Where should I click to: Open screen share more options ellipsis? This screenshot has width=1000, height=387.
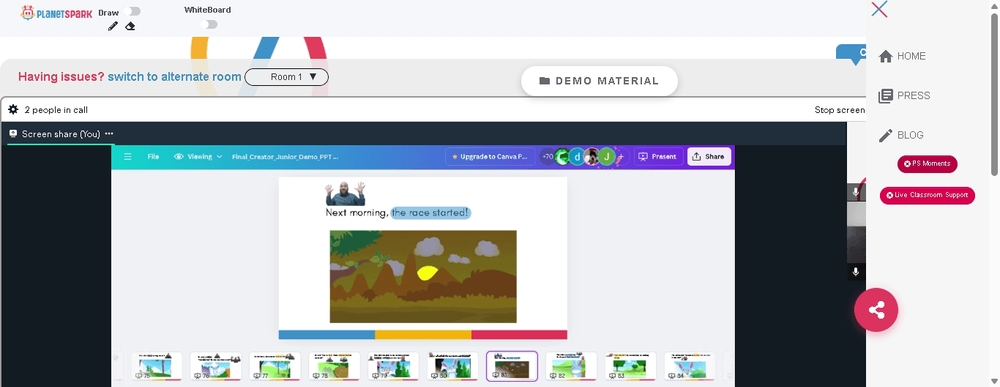tap(109, 134)
